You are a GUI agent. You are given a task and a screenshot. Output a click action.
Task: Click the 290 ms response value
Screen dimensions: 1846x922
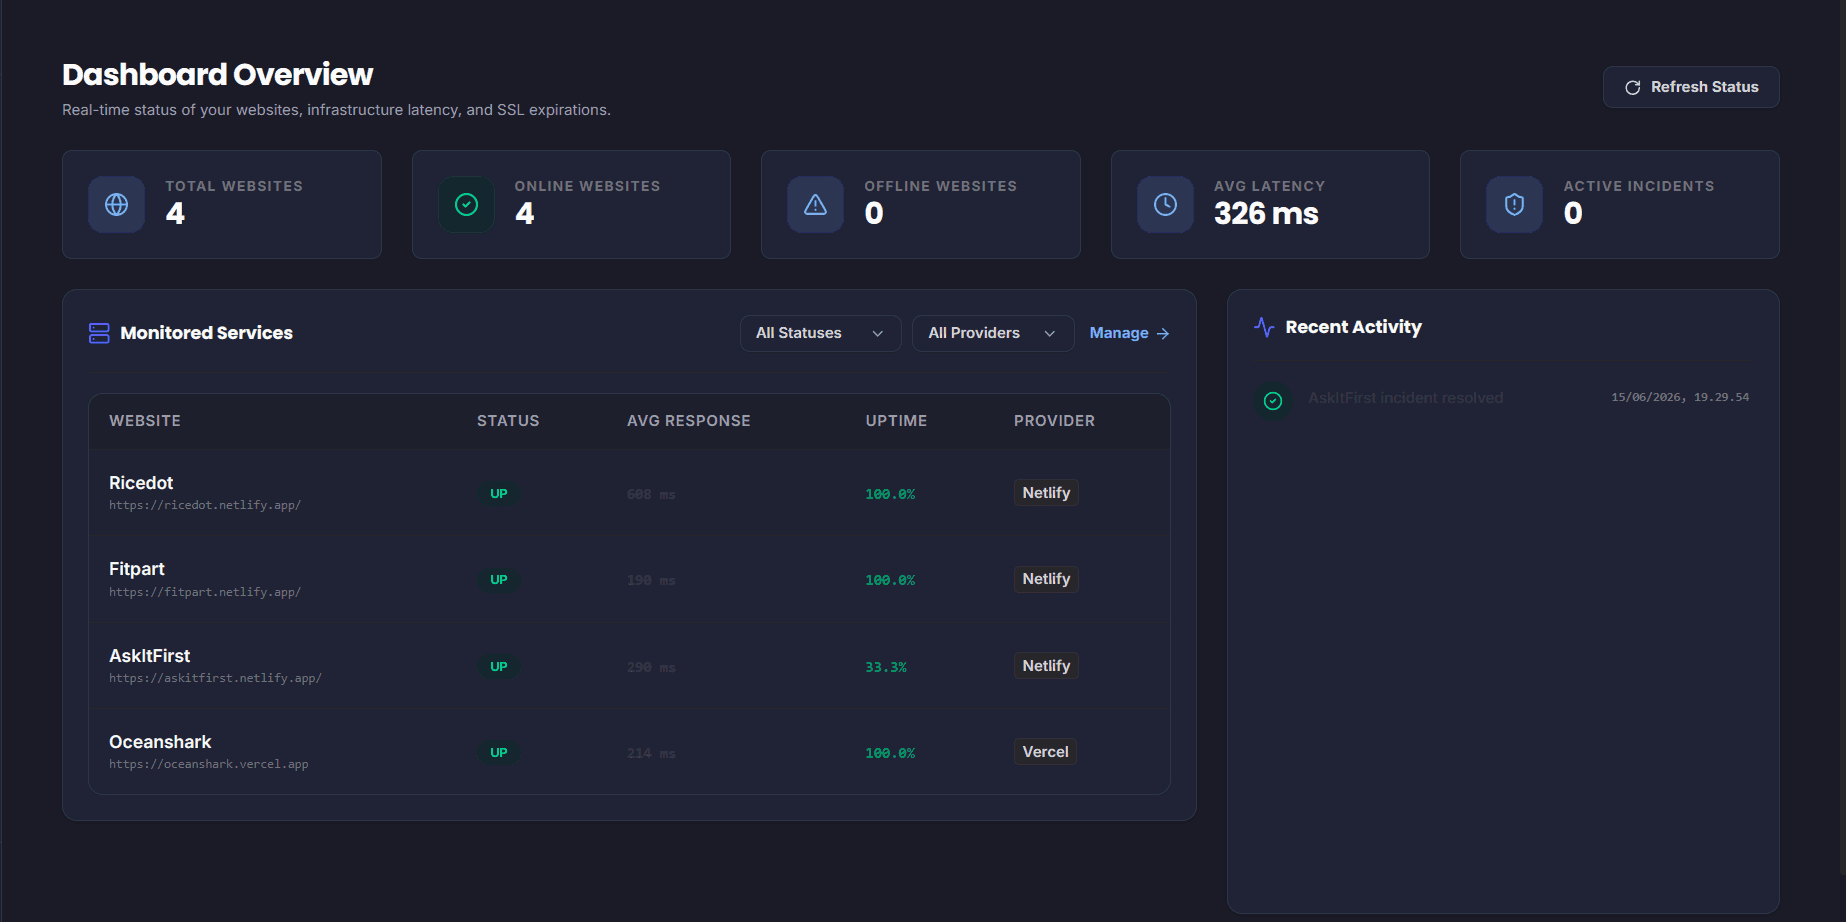(x=651, y=667)
